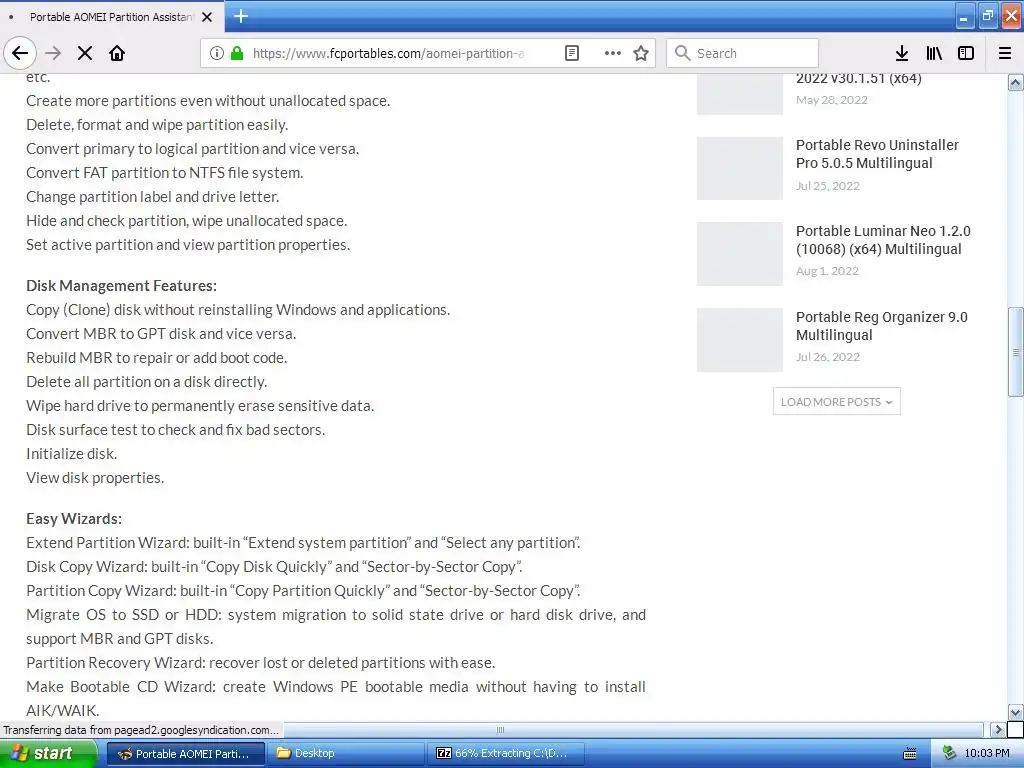This screenshot has height=768, width=1024.
Task: Click the safely remove hardware tray icon
Action: pyautogui.click(x=949, y=754)
